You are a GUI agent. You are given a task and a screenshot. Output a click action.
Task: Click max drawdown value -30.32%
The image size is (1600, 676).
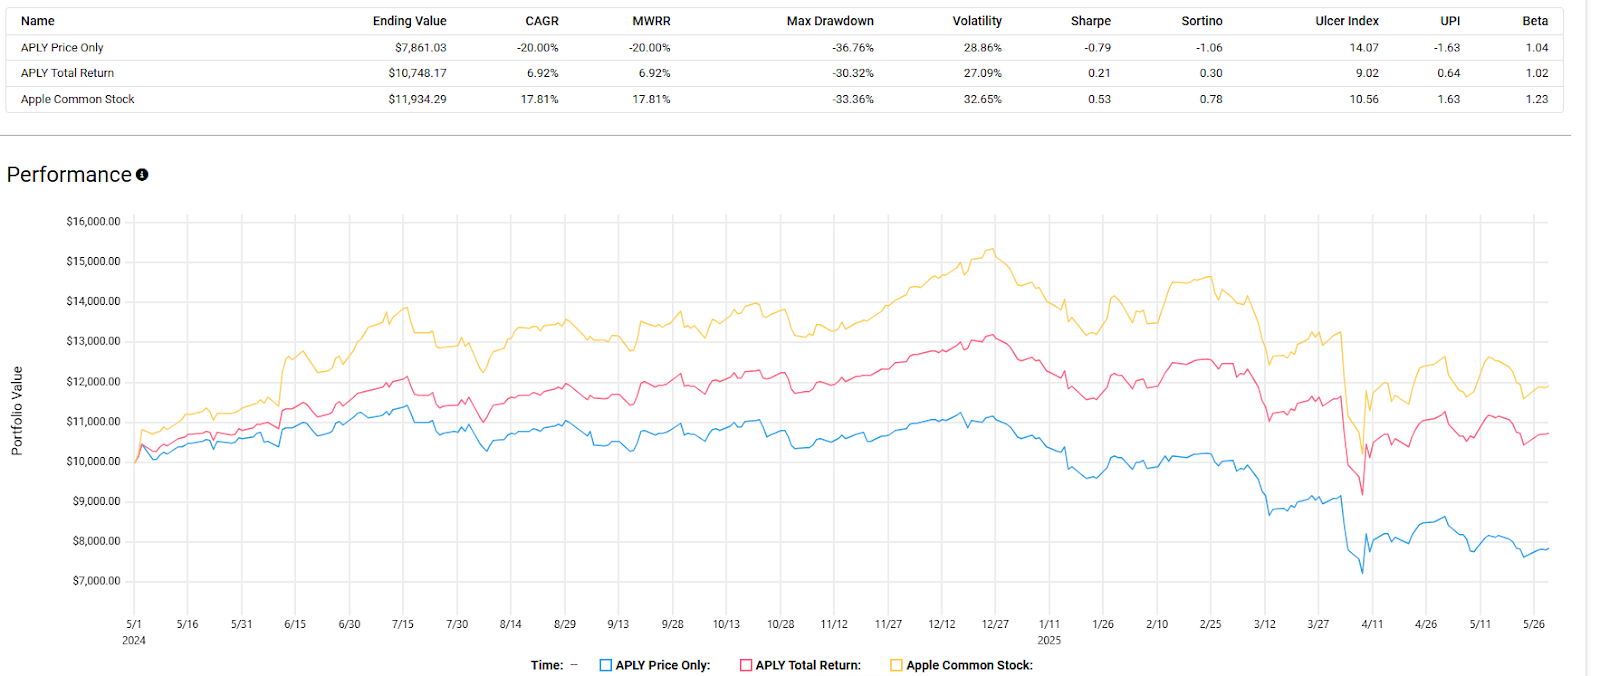tap(853, 73)
